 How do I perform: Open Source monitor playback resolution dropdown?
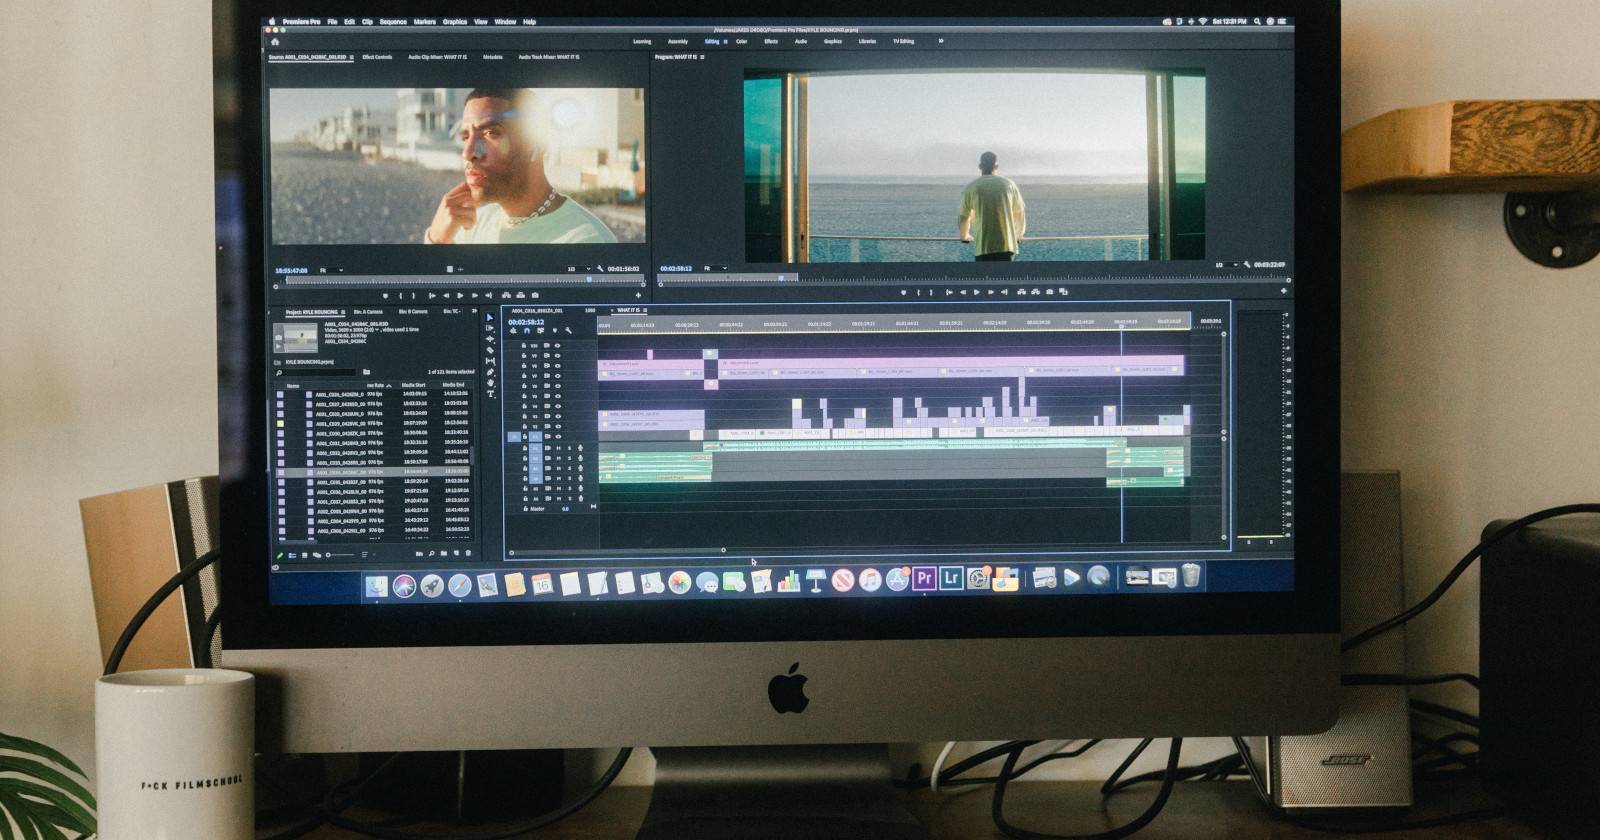click(579, 269)
